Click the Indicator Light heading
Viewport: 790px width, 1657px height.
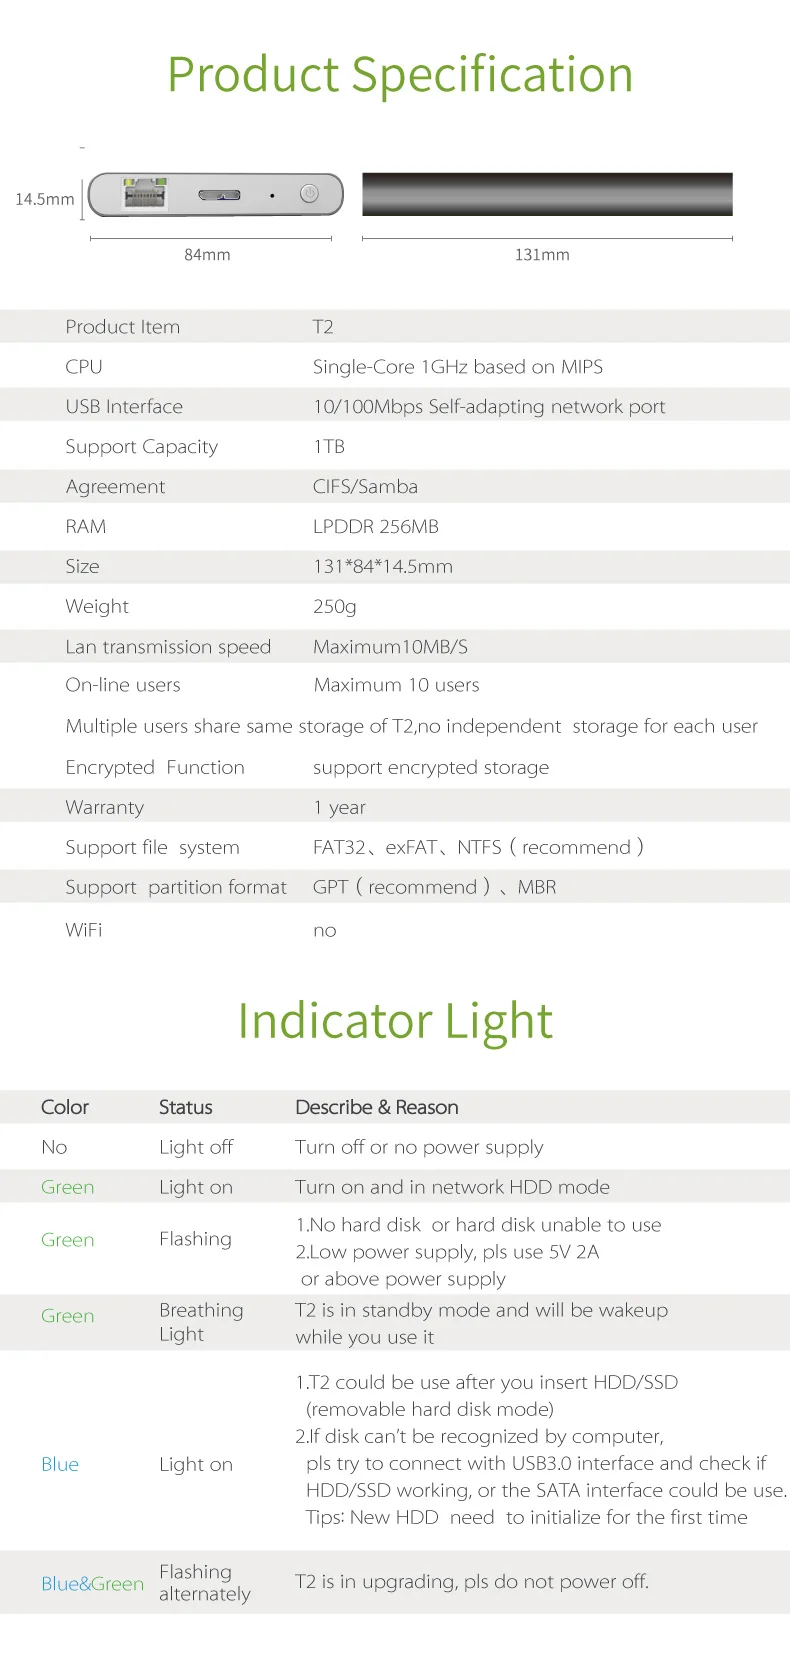pyautogui.click(x=395, y=1021)
